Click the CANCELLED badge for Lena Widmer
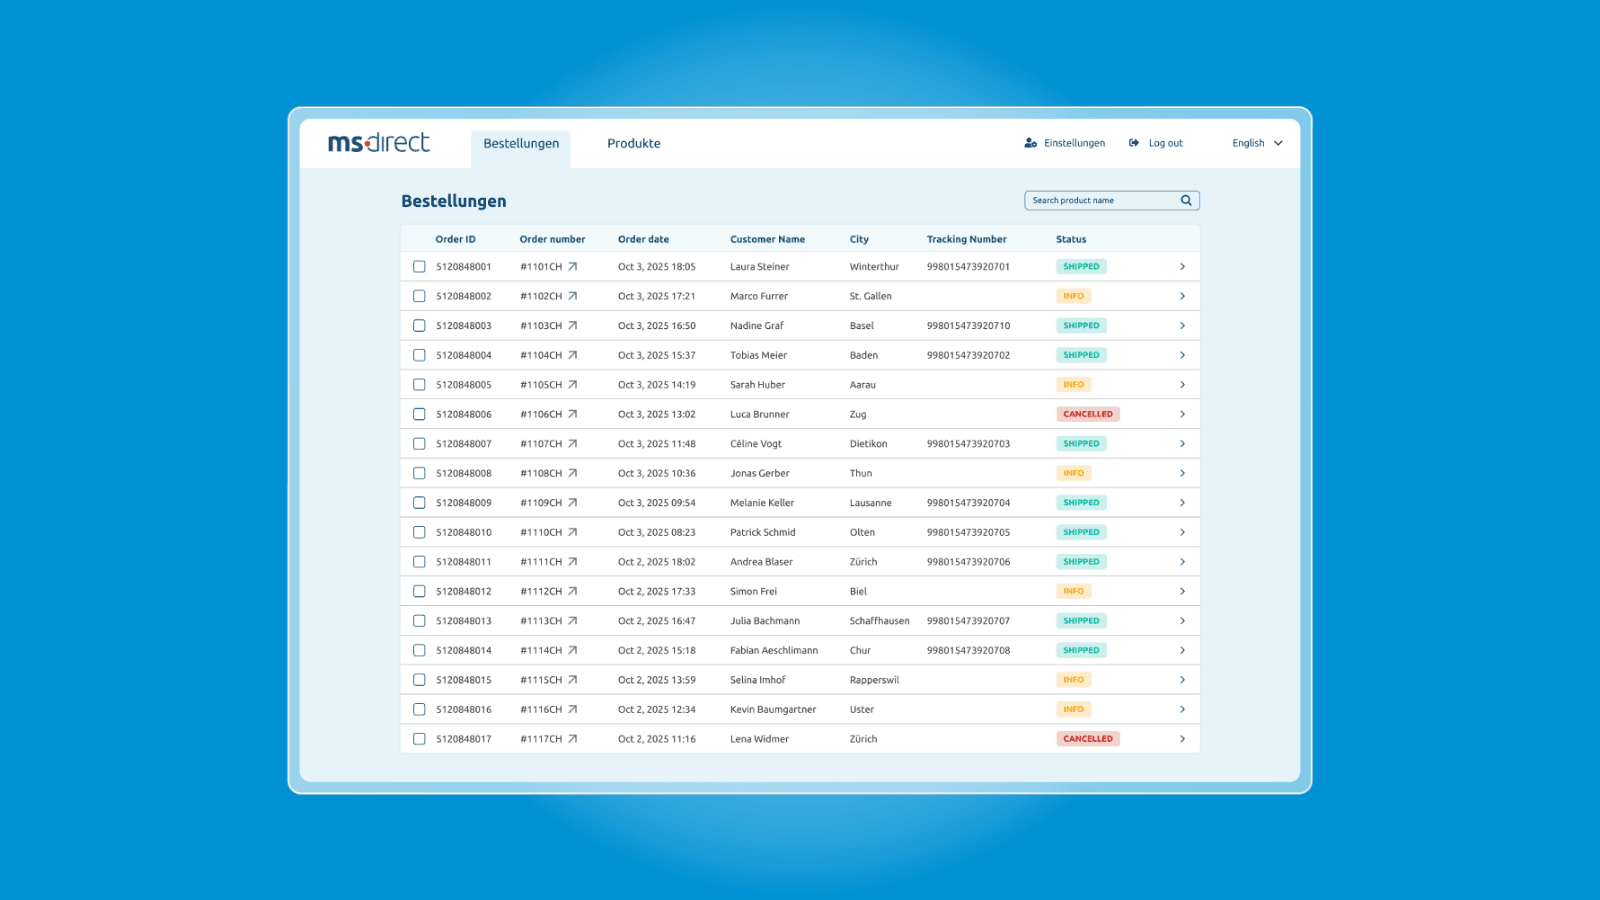Screen dimensions: 1600x900 click(x=1088, y=739)
